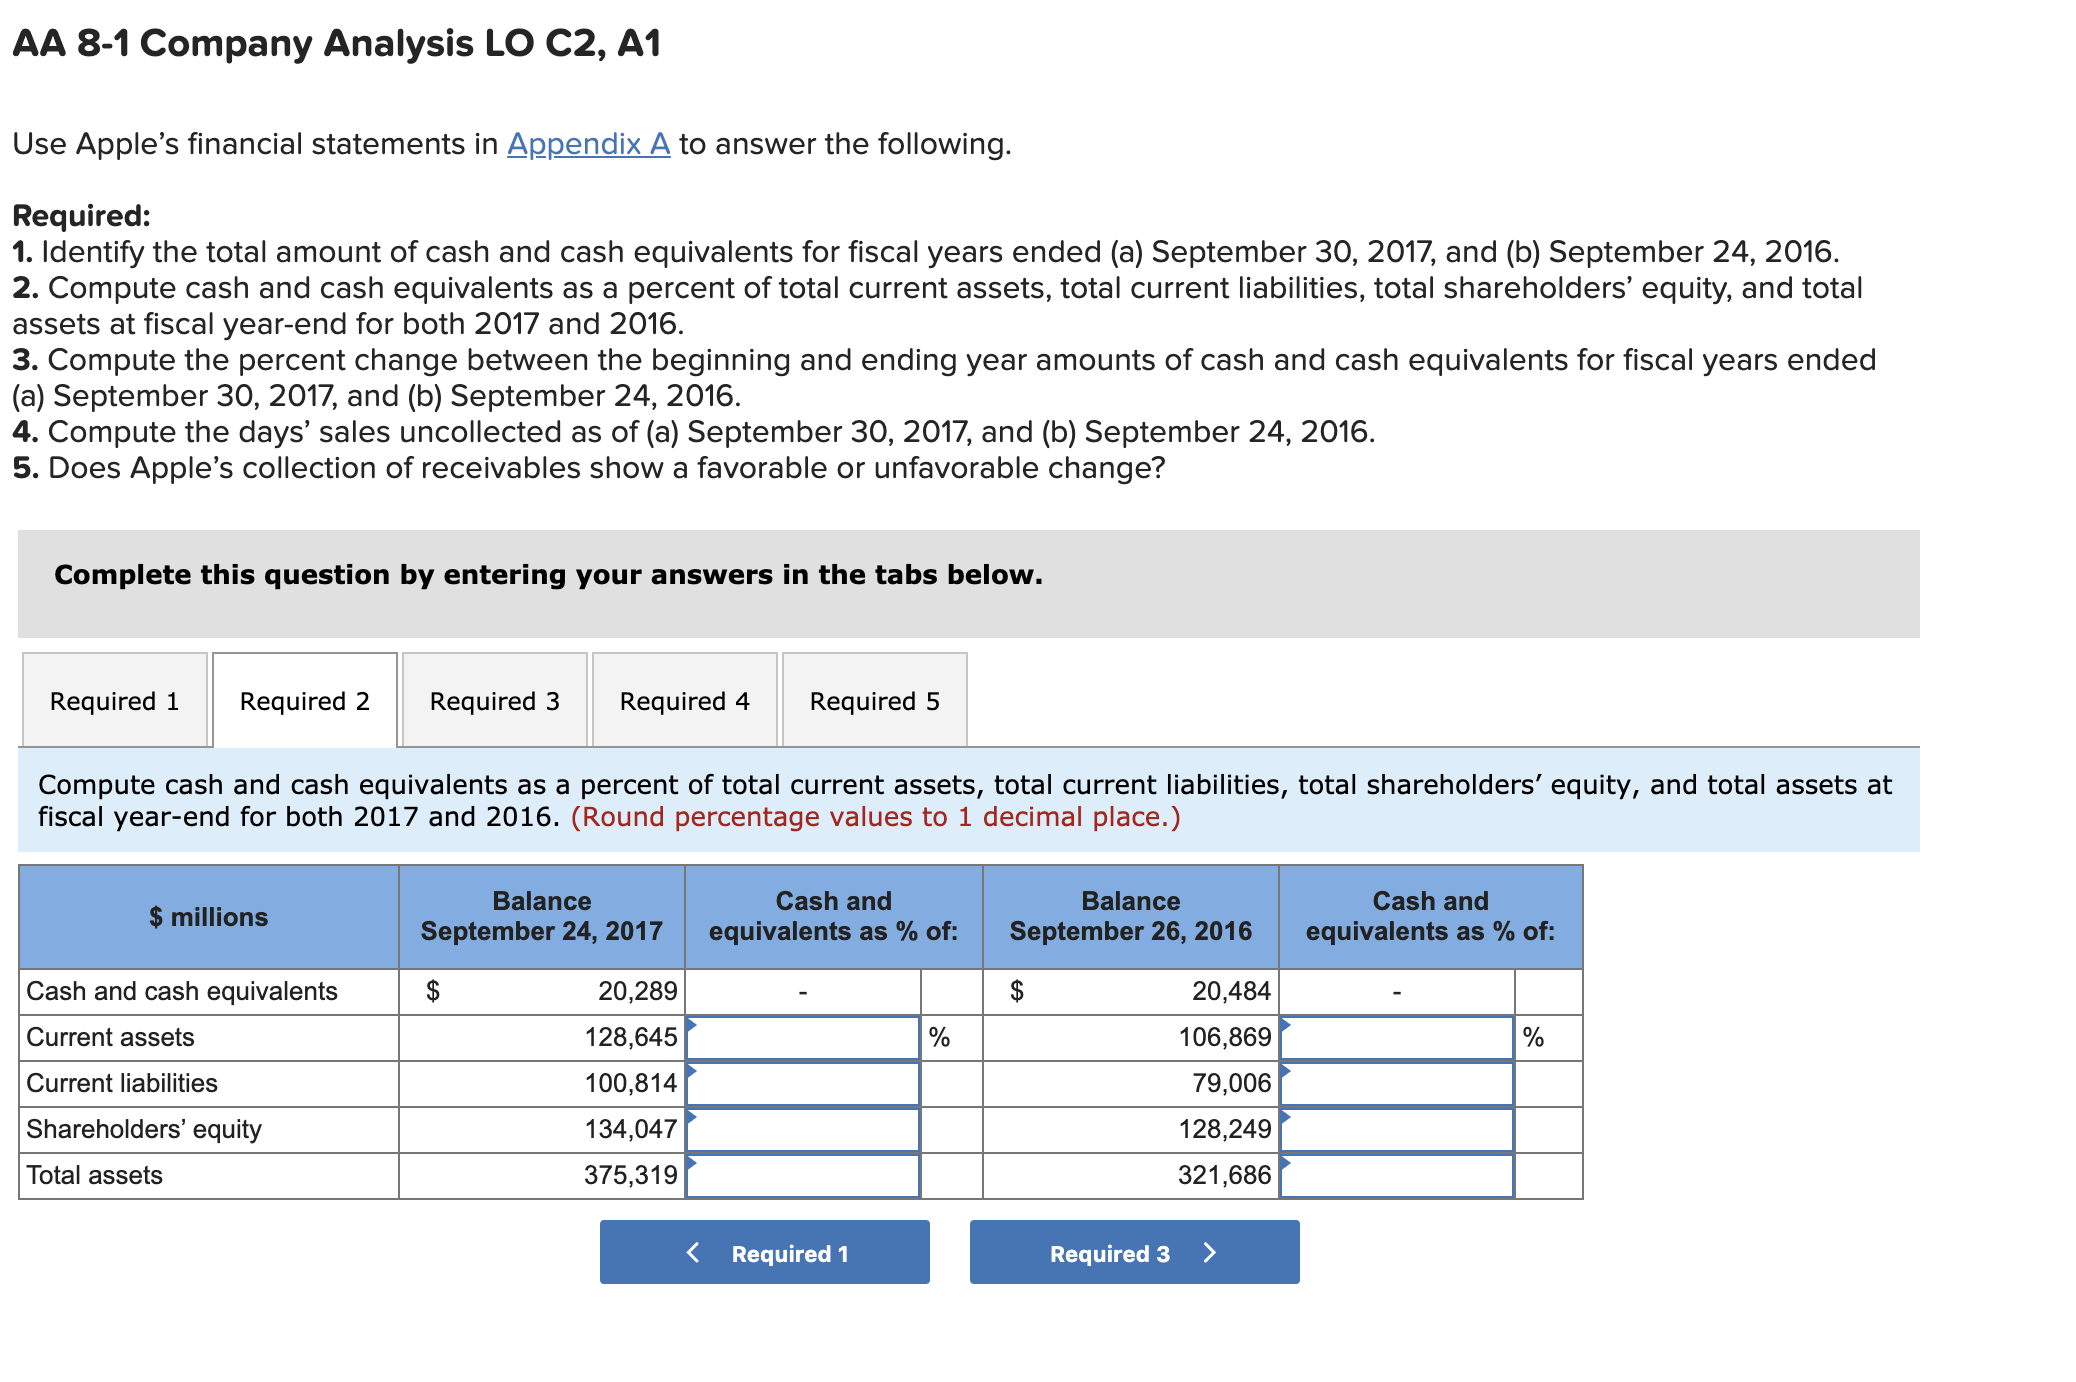Switch to the Required 1 tab
Viewport: 2076px width, 1382px height.
click(113, 700)
